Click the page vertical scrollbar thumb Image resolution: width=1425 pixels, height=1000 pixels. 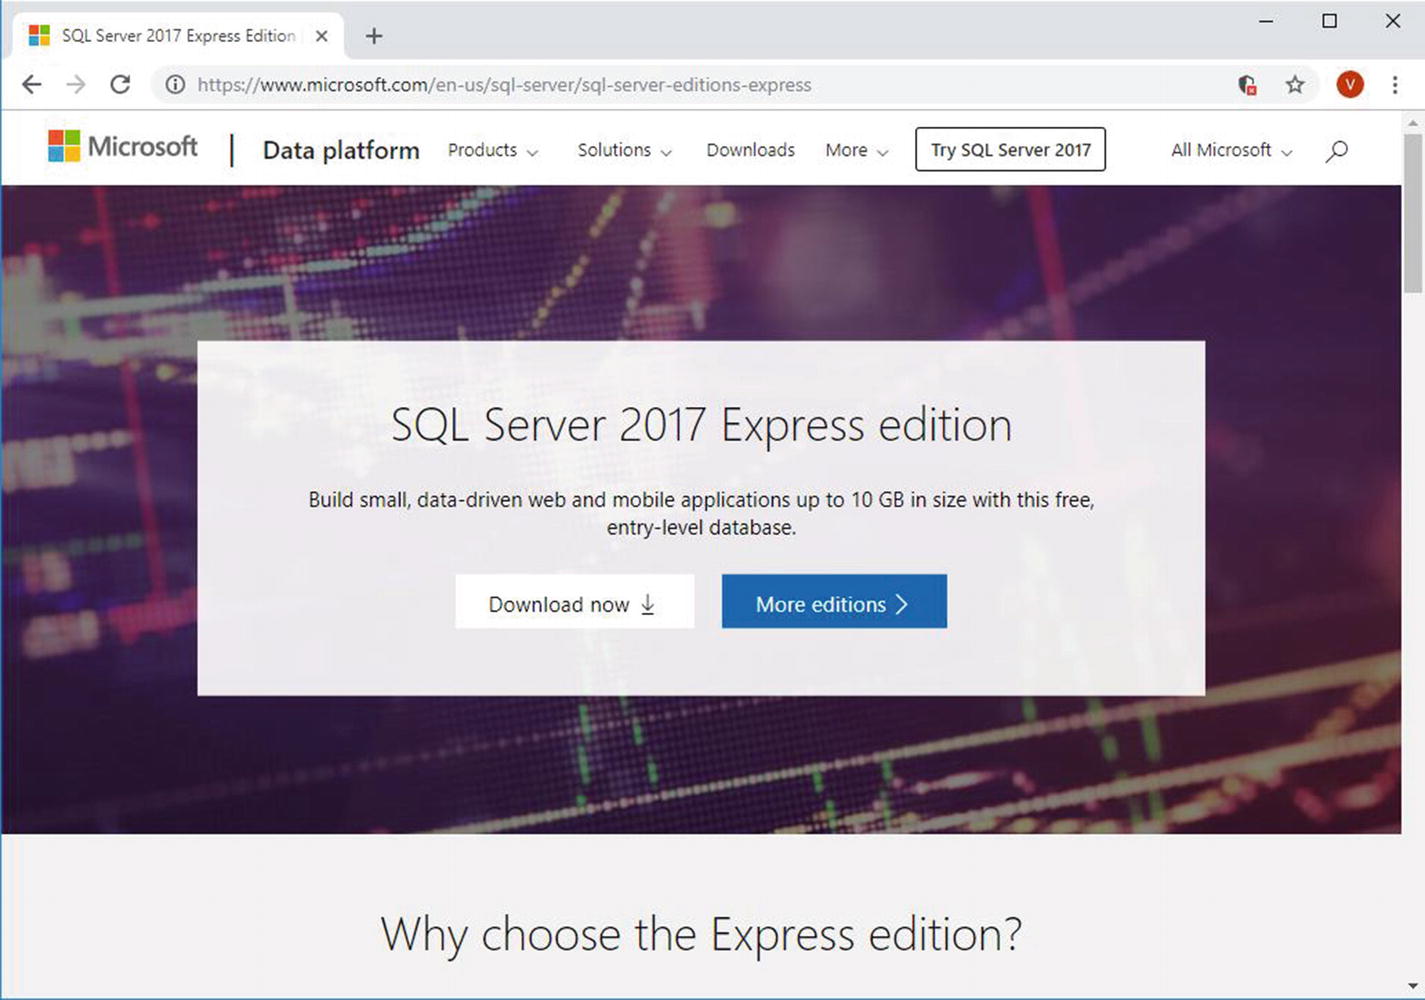coord(1413,213)
